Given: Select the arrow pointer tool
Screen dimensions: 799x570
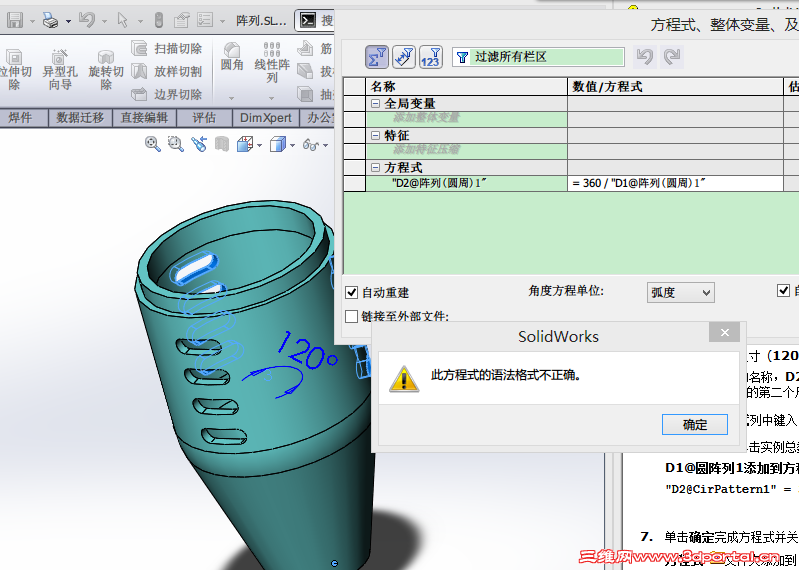Looking at the screenshot, I should pyautogui.click(x=122, y=20).
